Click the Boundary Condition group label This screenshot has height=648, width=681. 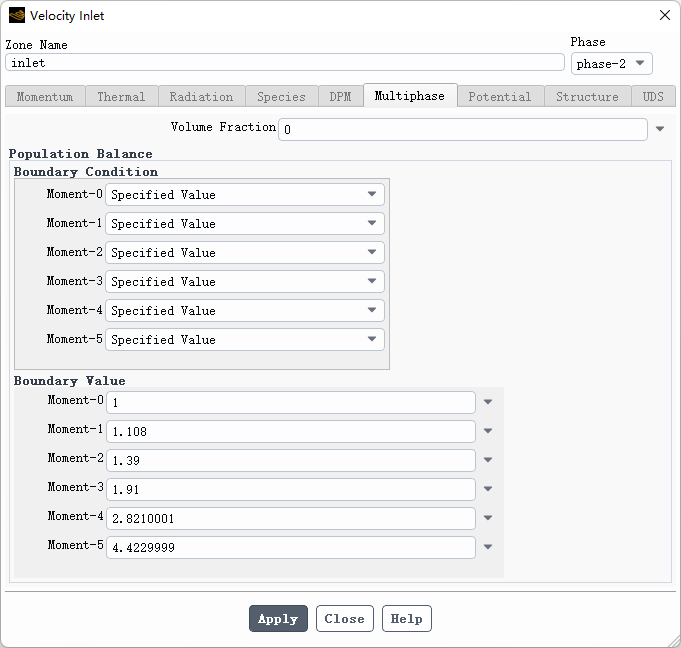point(86,172)
